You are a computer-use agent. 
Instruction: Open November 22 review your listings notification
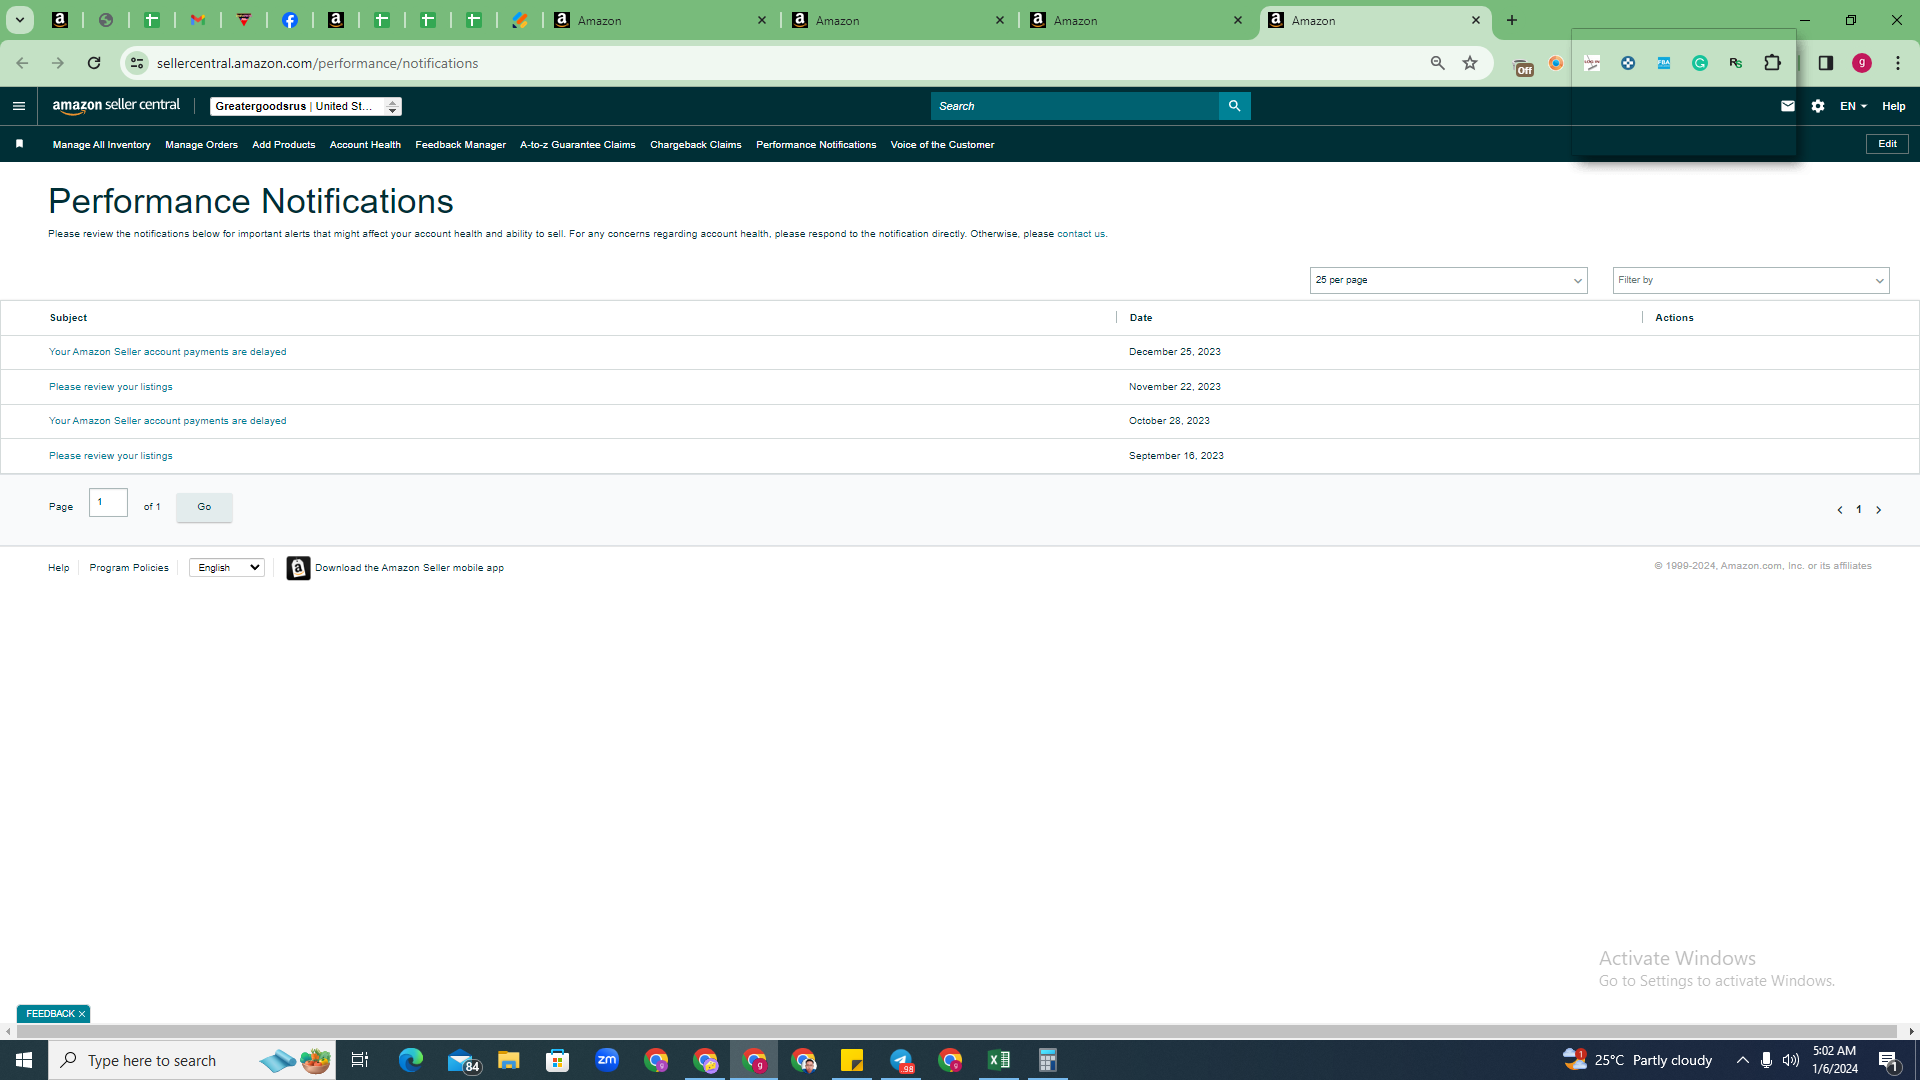pyautogui.click(x=110, y=387)
